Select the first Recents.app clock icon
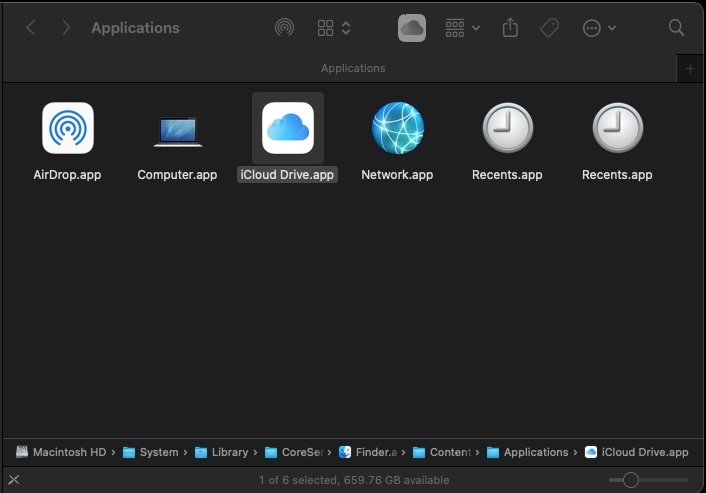Image resolution: width=706 pixels, height=493 pixels. pos(507,128)
